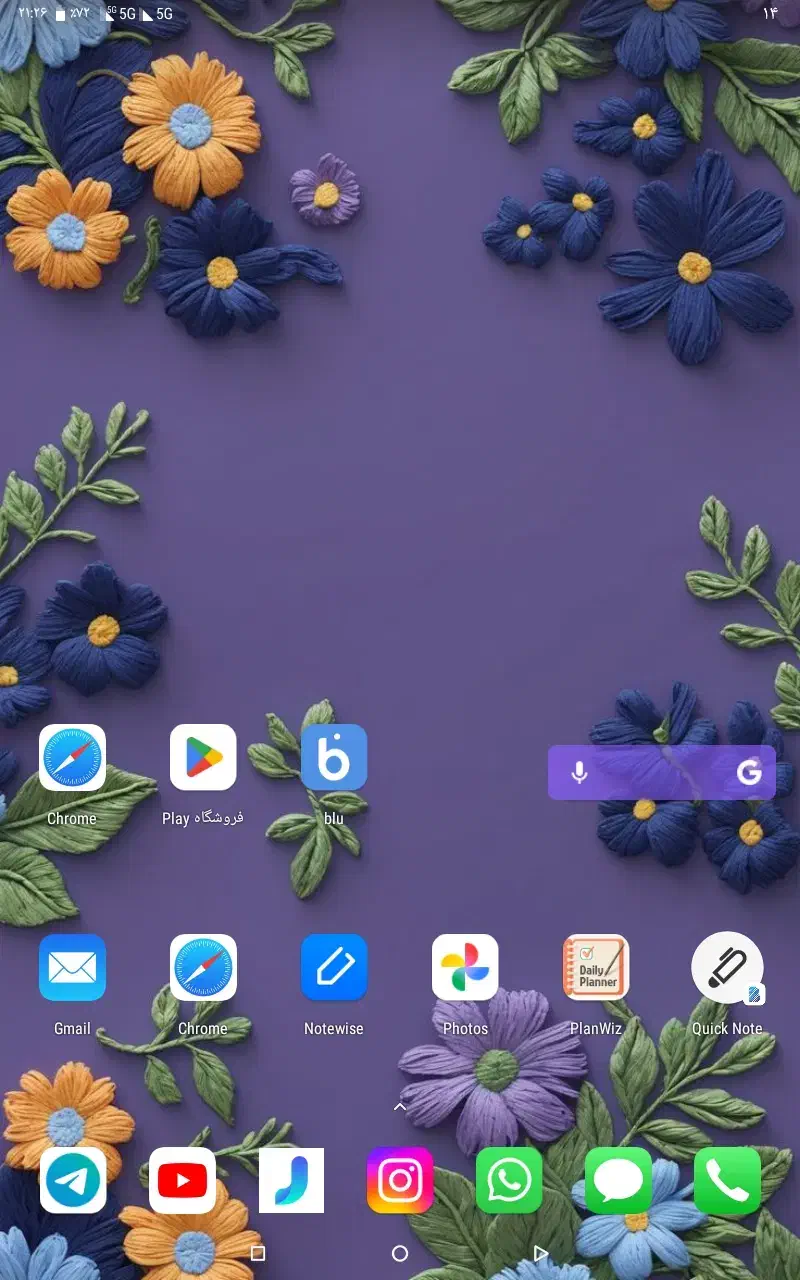Open the PlanWiz daily planner app
The image size is (800, 1280).
596,965
